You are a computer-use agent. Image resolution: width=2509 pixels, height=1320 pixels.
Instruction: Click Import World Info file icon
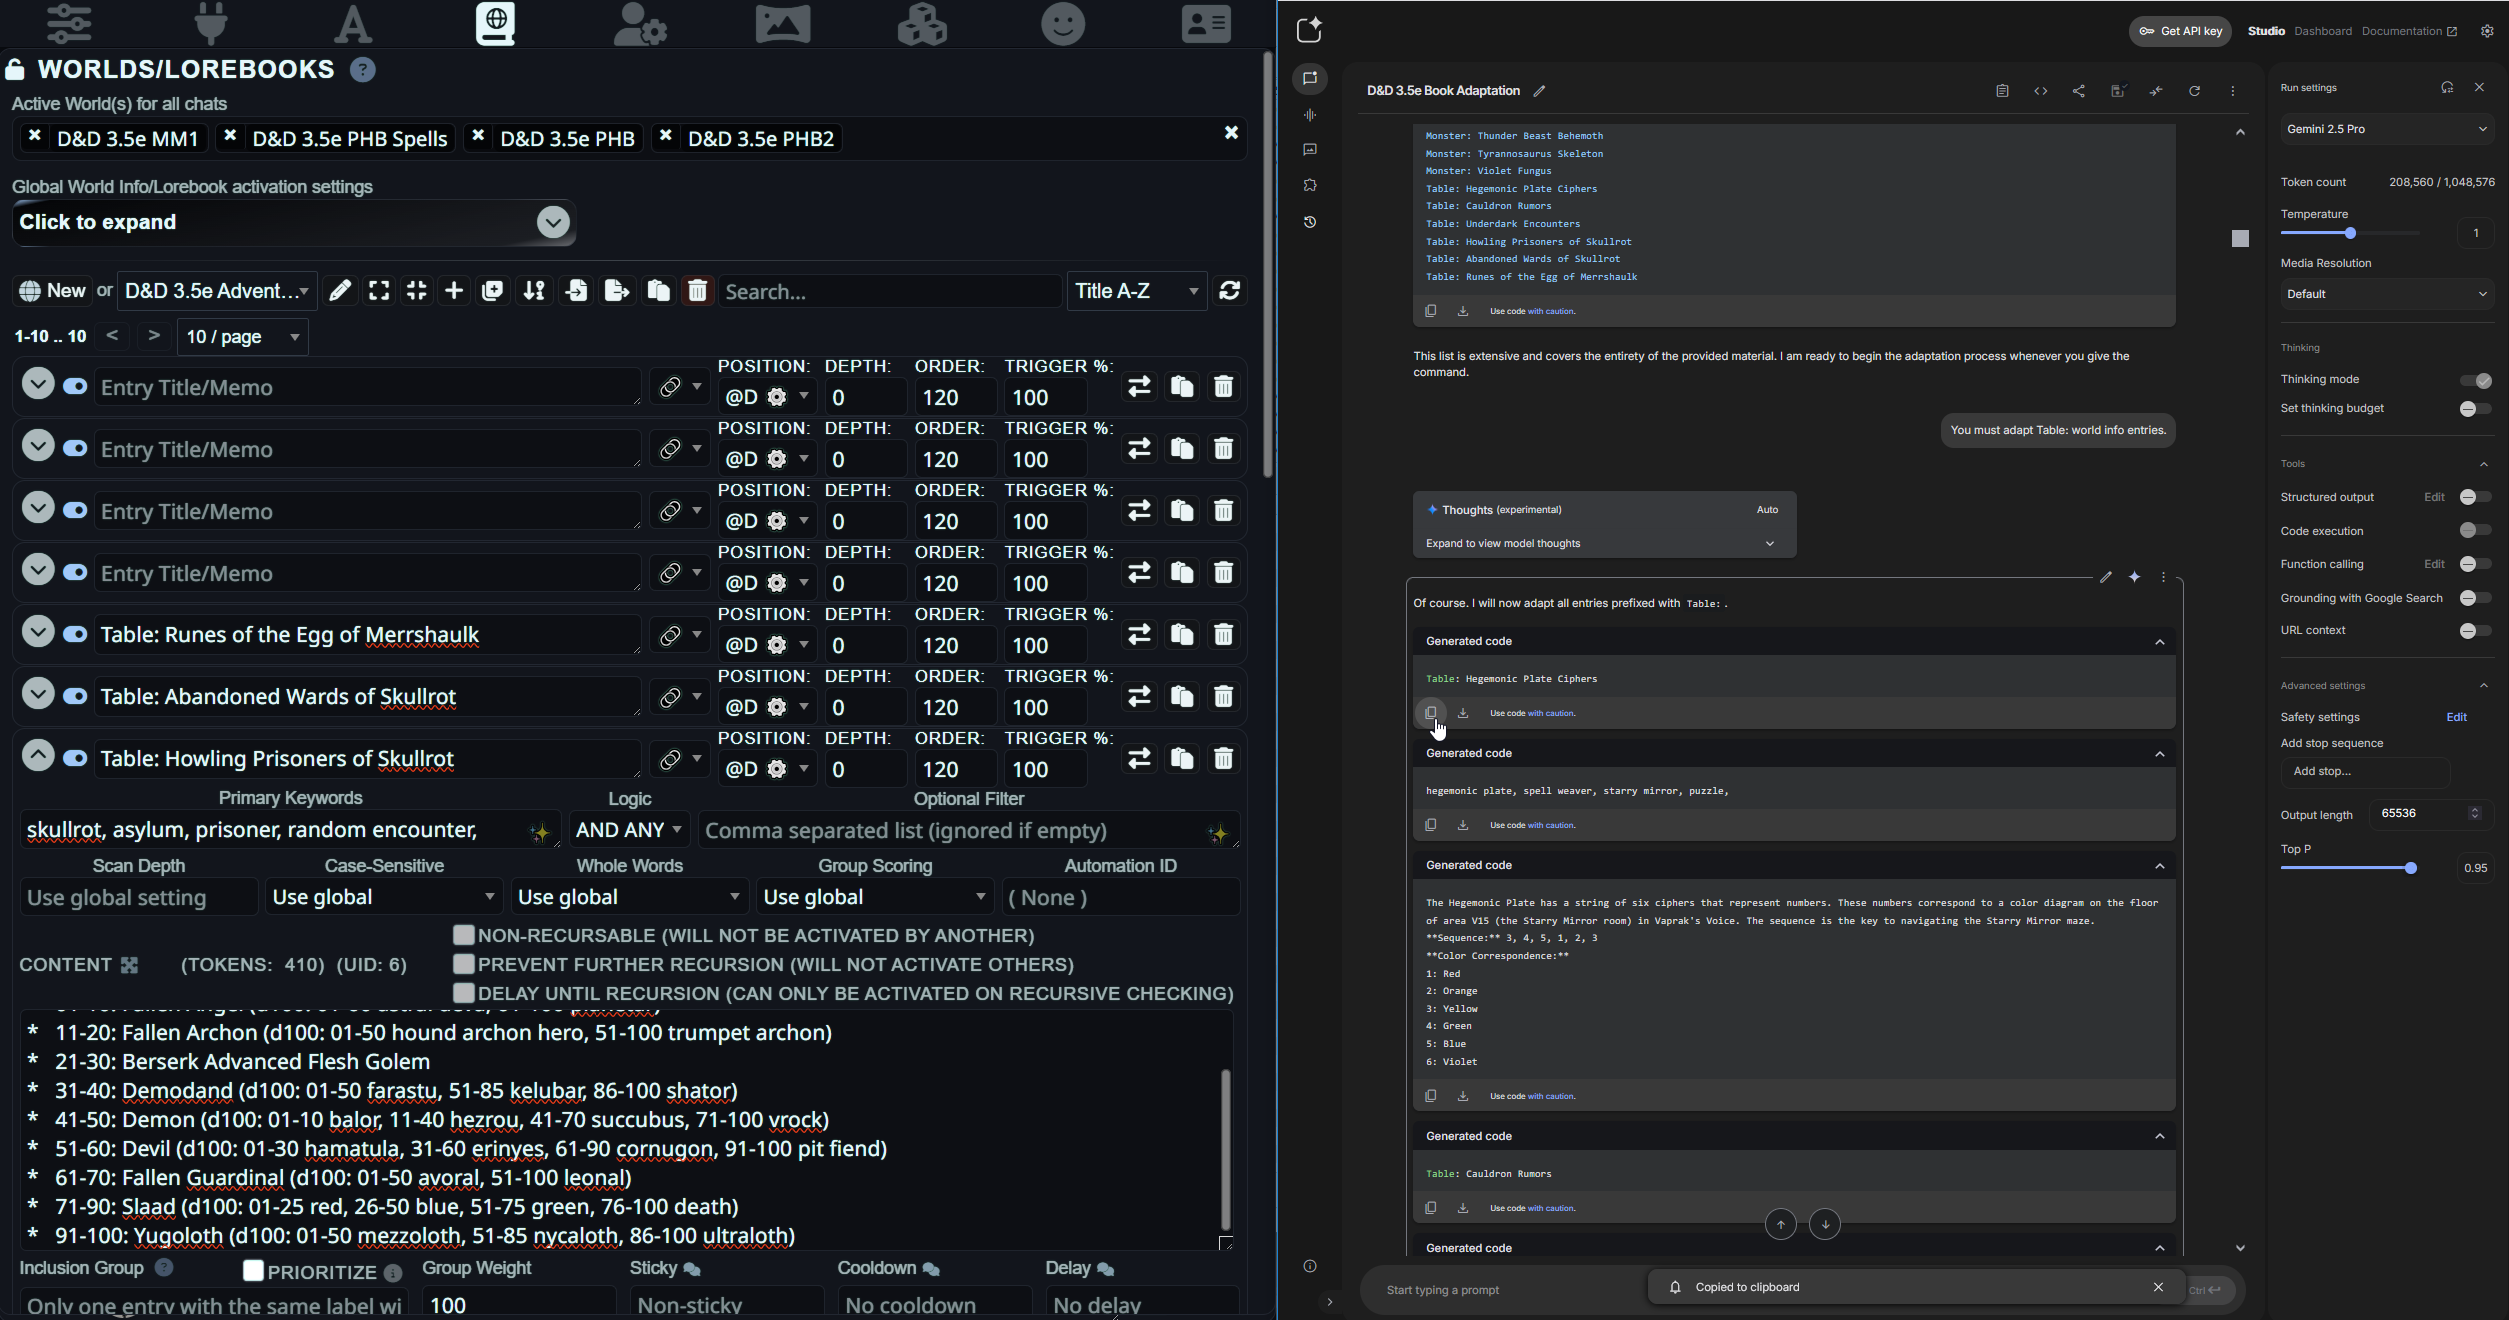pos(576,290)
